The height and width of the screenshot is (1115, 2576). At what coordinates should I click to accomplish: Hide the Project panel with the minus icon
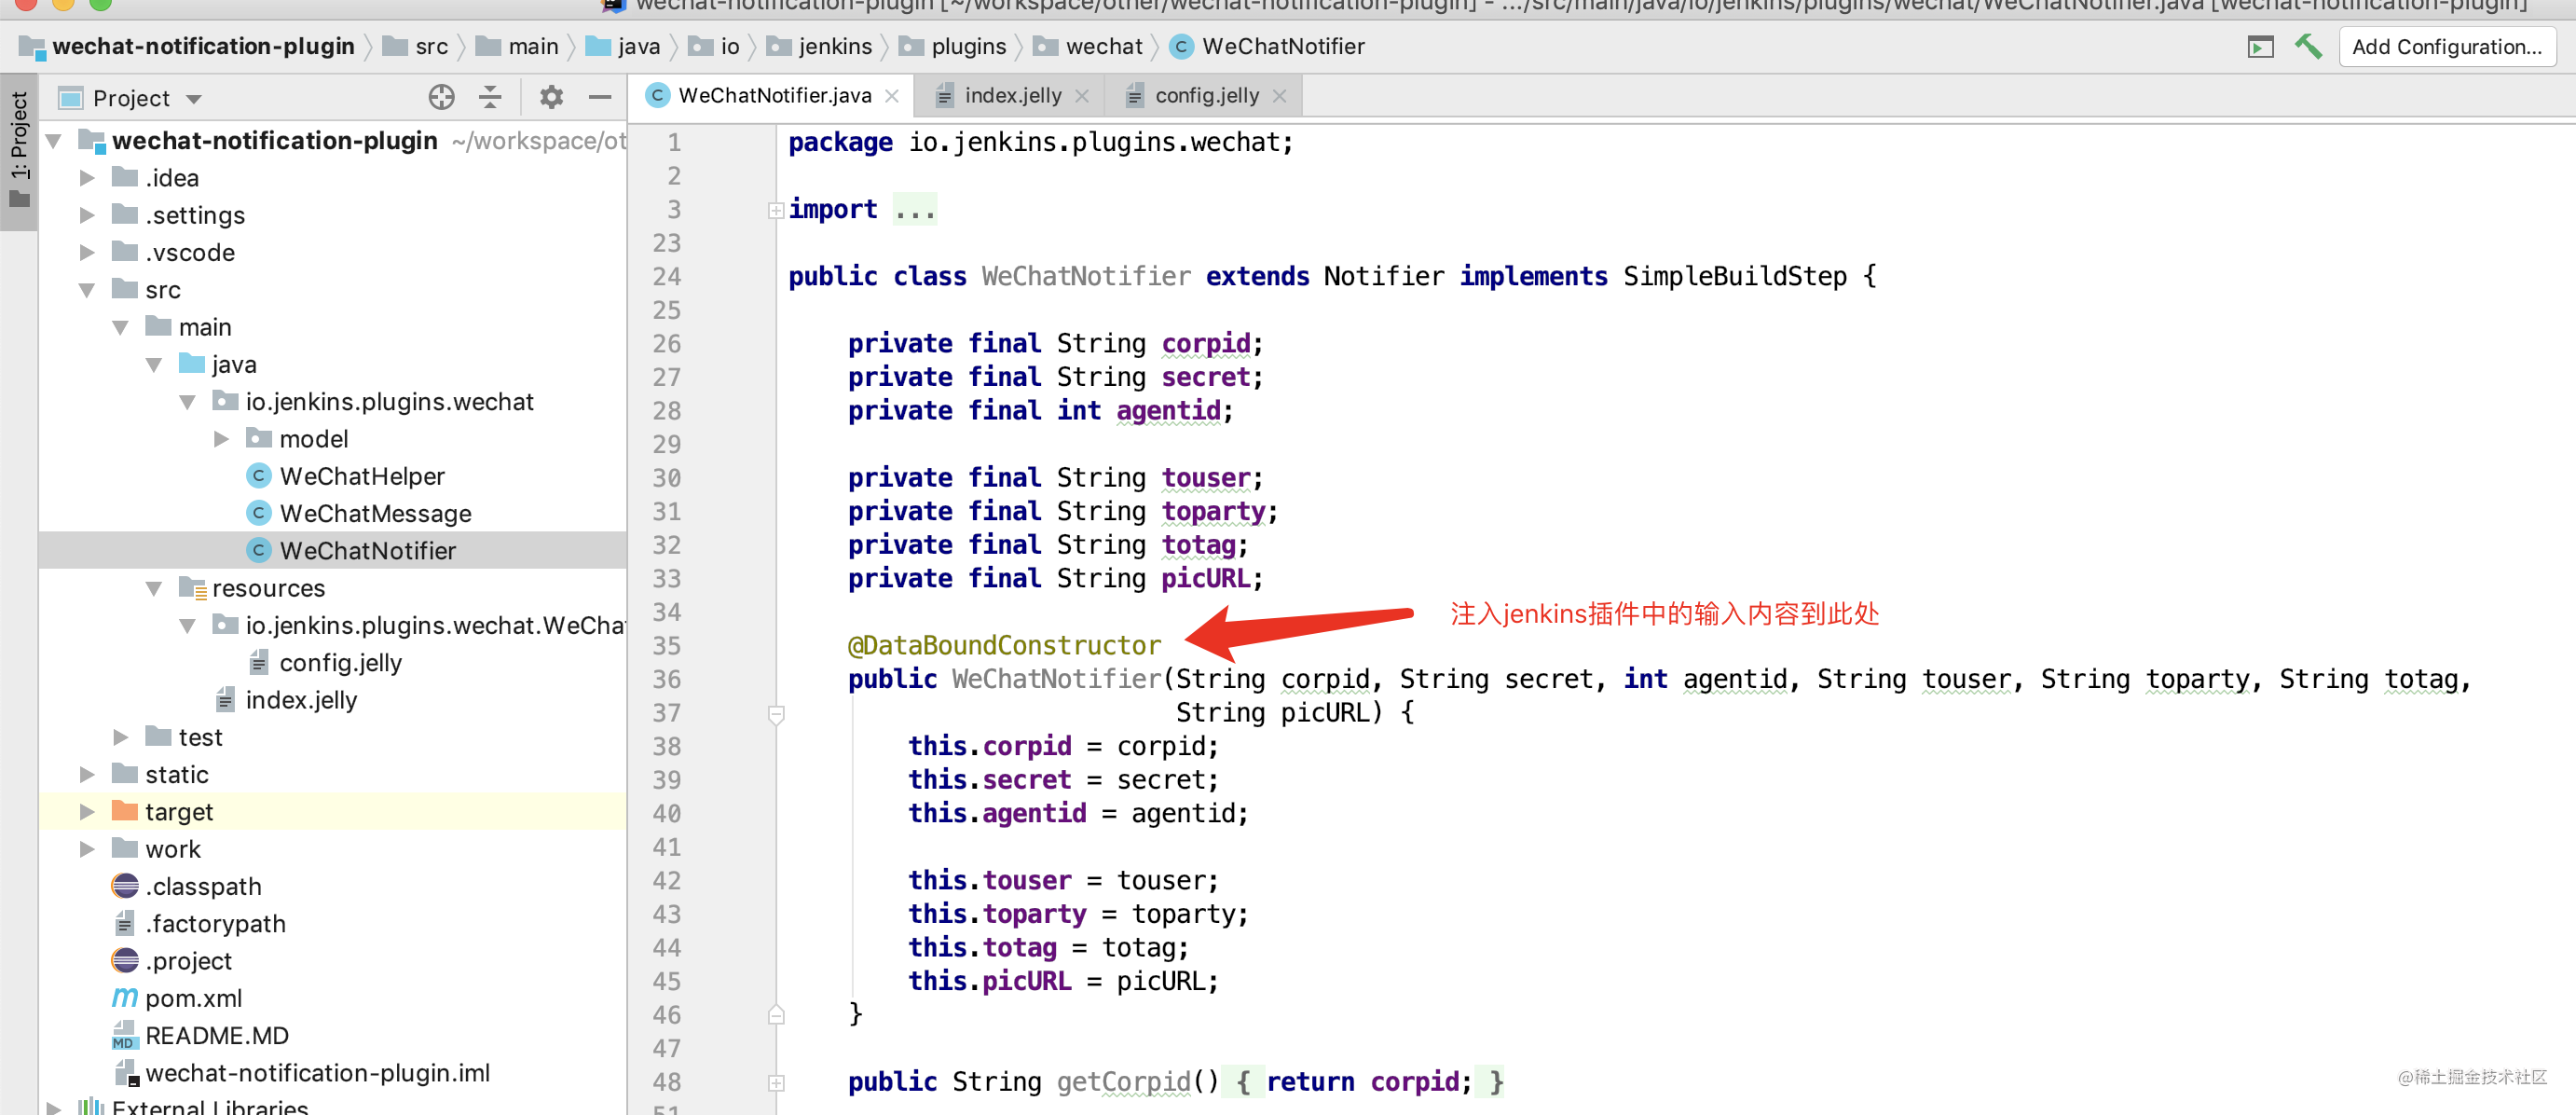(x=600, y=97)
